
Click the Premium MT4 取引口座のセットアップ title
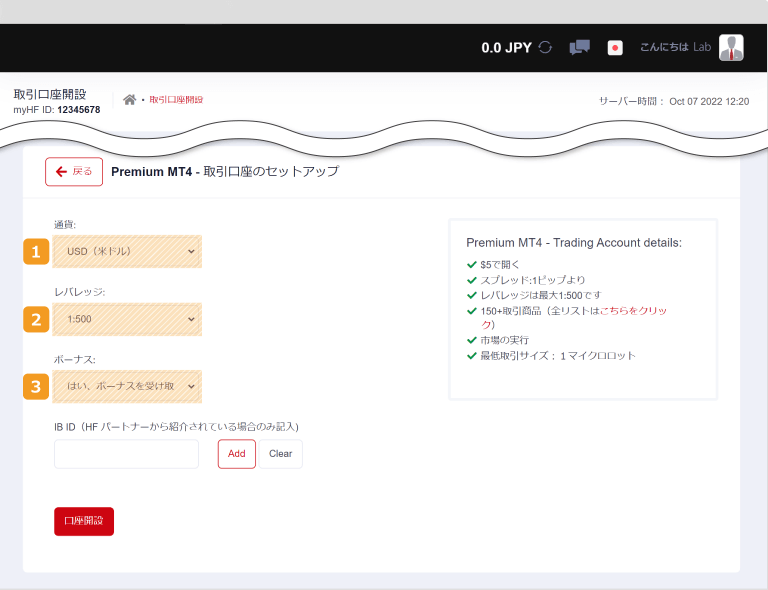coord(225,171)
